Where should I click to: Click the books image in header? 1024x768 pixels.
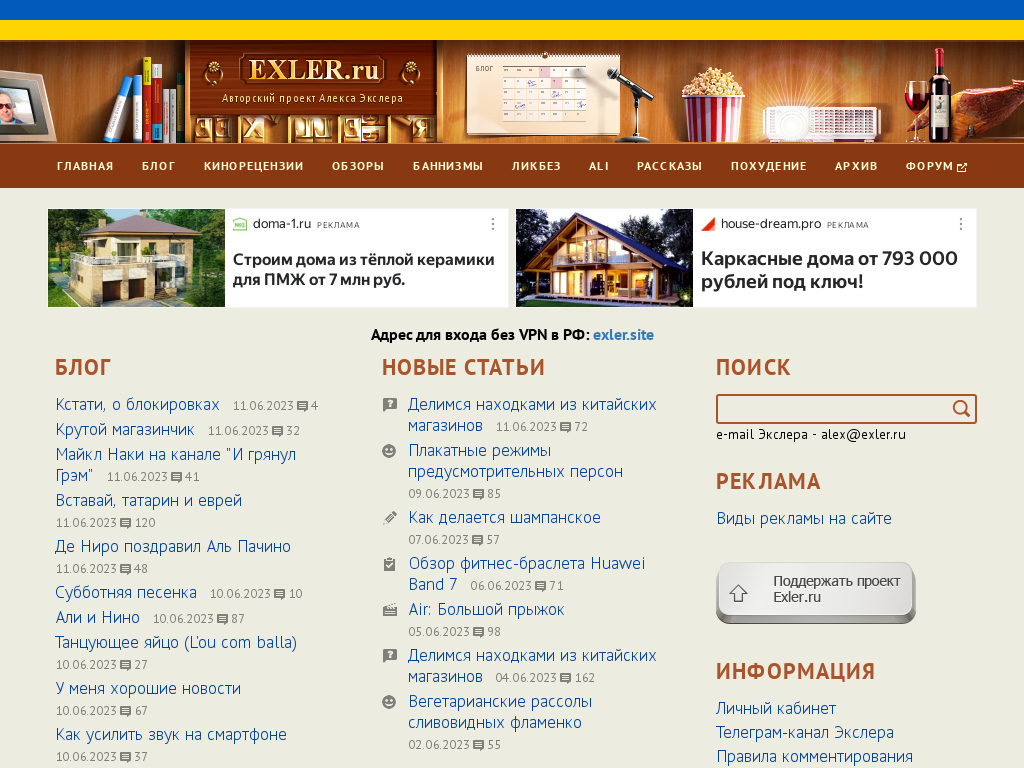pyautogui.click(x=146, y=101)
